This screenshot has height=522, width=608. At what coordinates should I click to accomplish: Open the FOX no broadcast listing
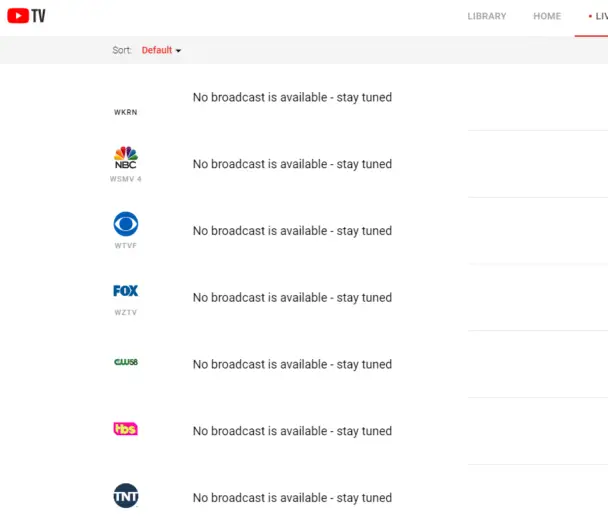(x=292, y=297)
